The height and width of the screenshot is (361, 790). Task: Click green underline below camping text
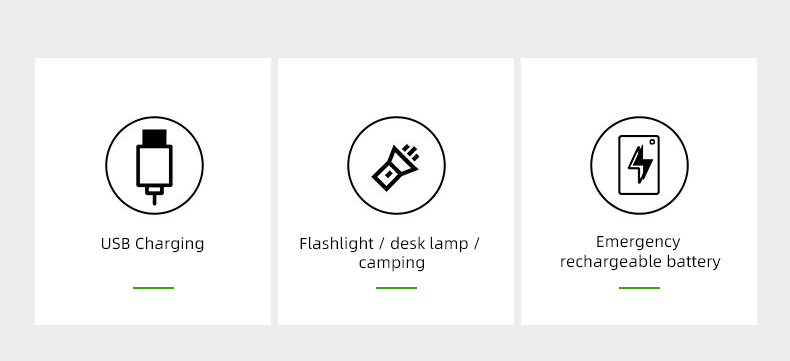396,288
